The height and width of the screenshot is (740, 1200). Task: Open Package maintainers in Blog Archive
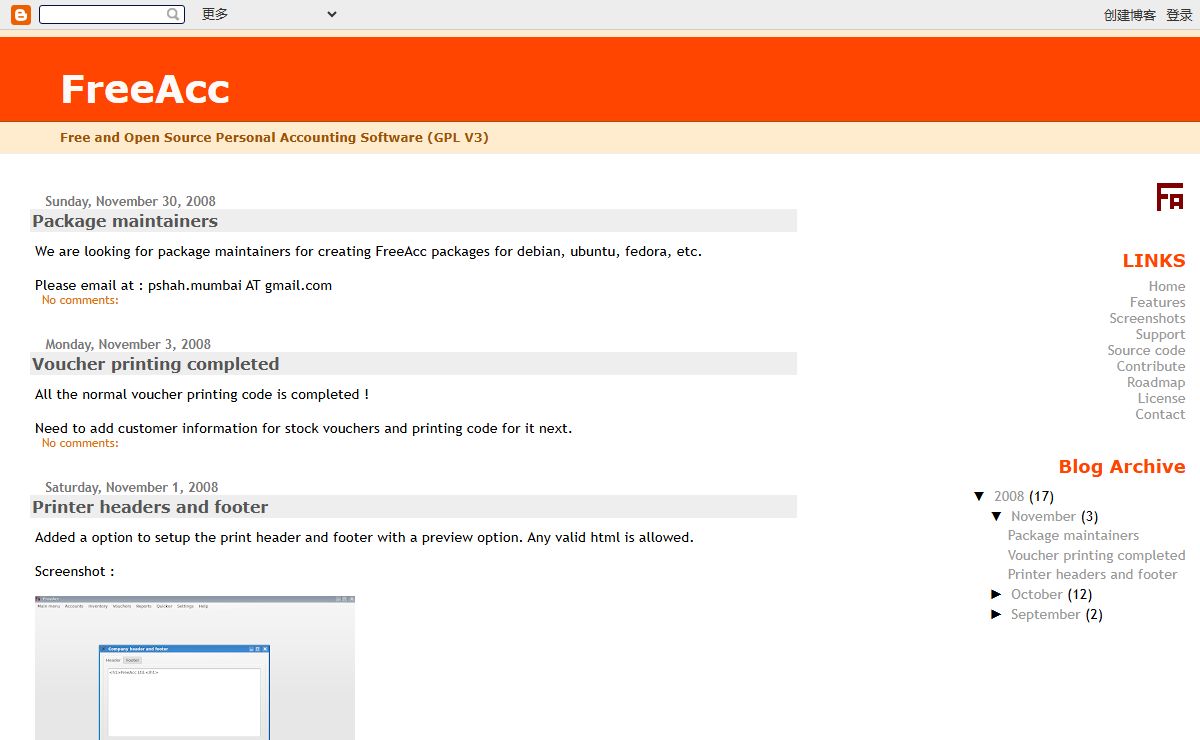point(1073,535)
